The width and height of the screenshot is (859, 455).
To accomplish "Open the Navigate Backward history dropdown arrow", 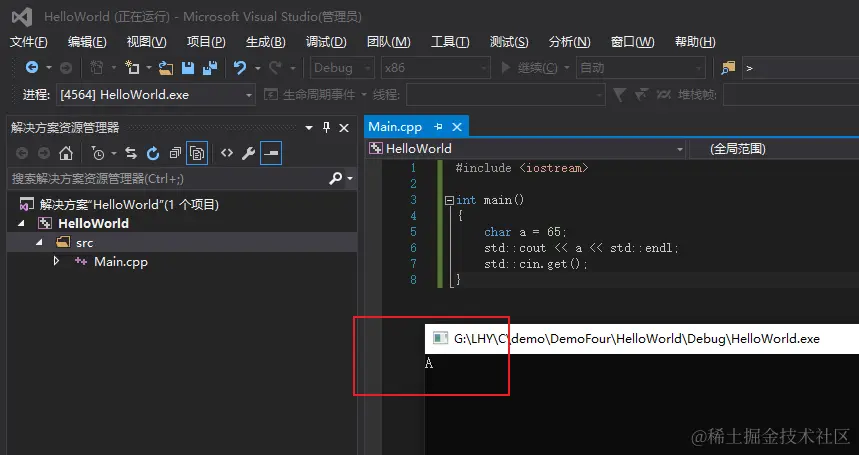I will (49, 68).
